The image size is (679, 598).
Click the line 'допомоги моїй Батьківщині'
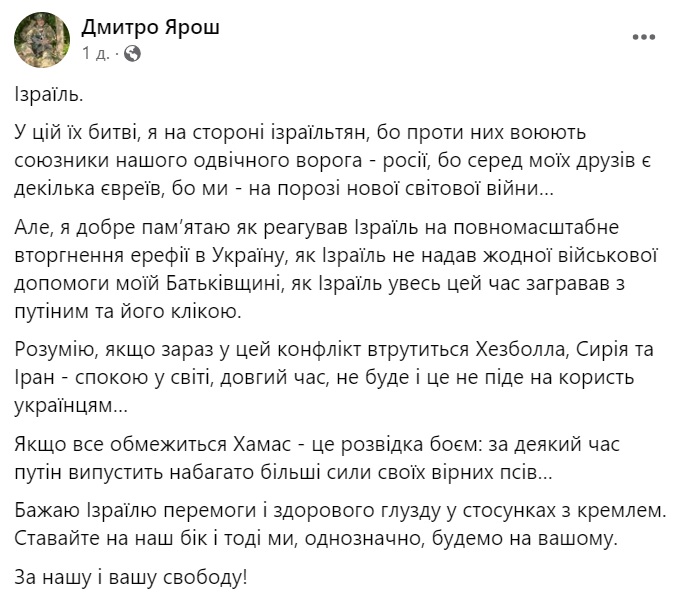coord(320,284)
